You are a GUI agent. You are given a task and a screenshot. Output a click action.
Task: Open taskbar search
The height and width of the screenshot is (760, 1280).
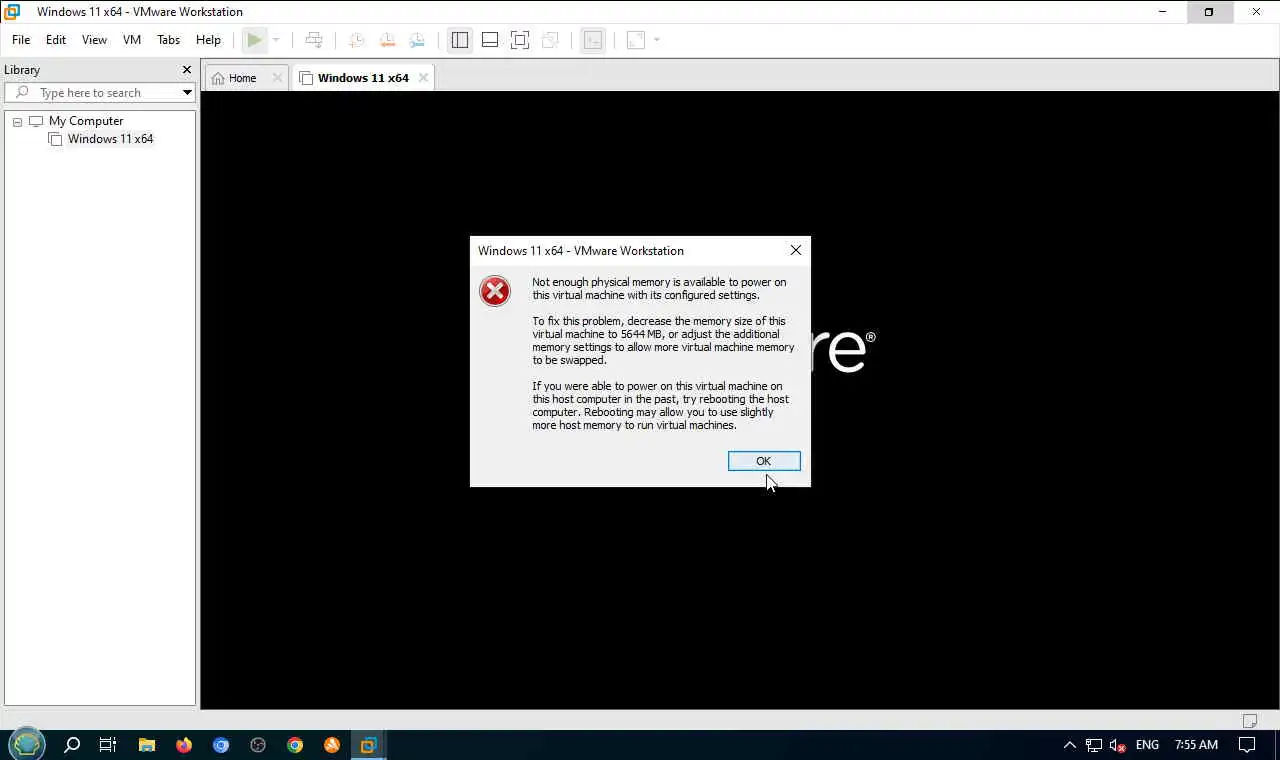(x=72, y=745)
